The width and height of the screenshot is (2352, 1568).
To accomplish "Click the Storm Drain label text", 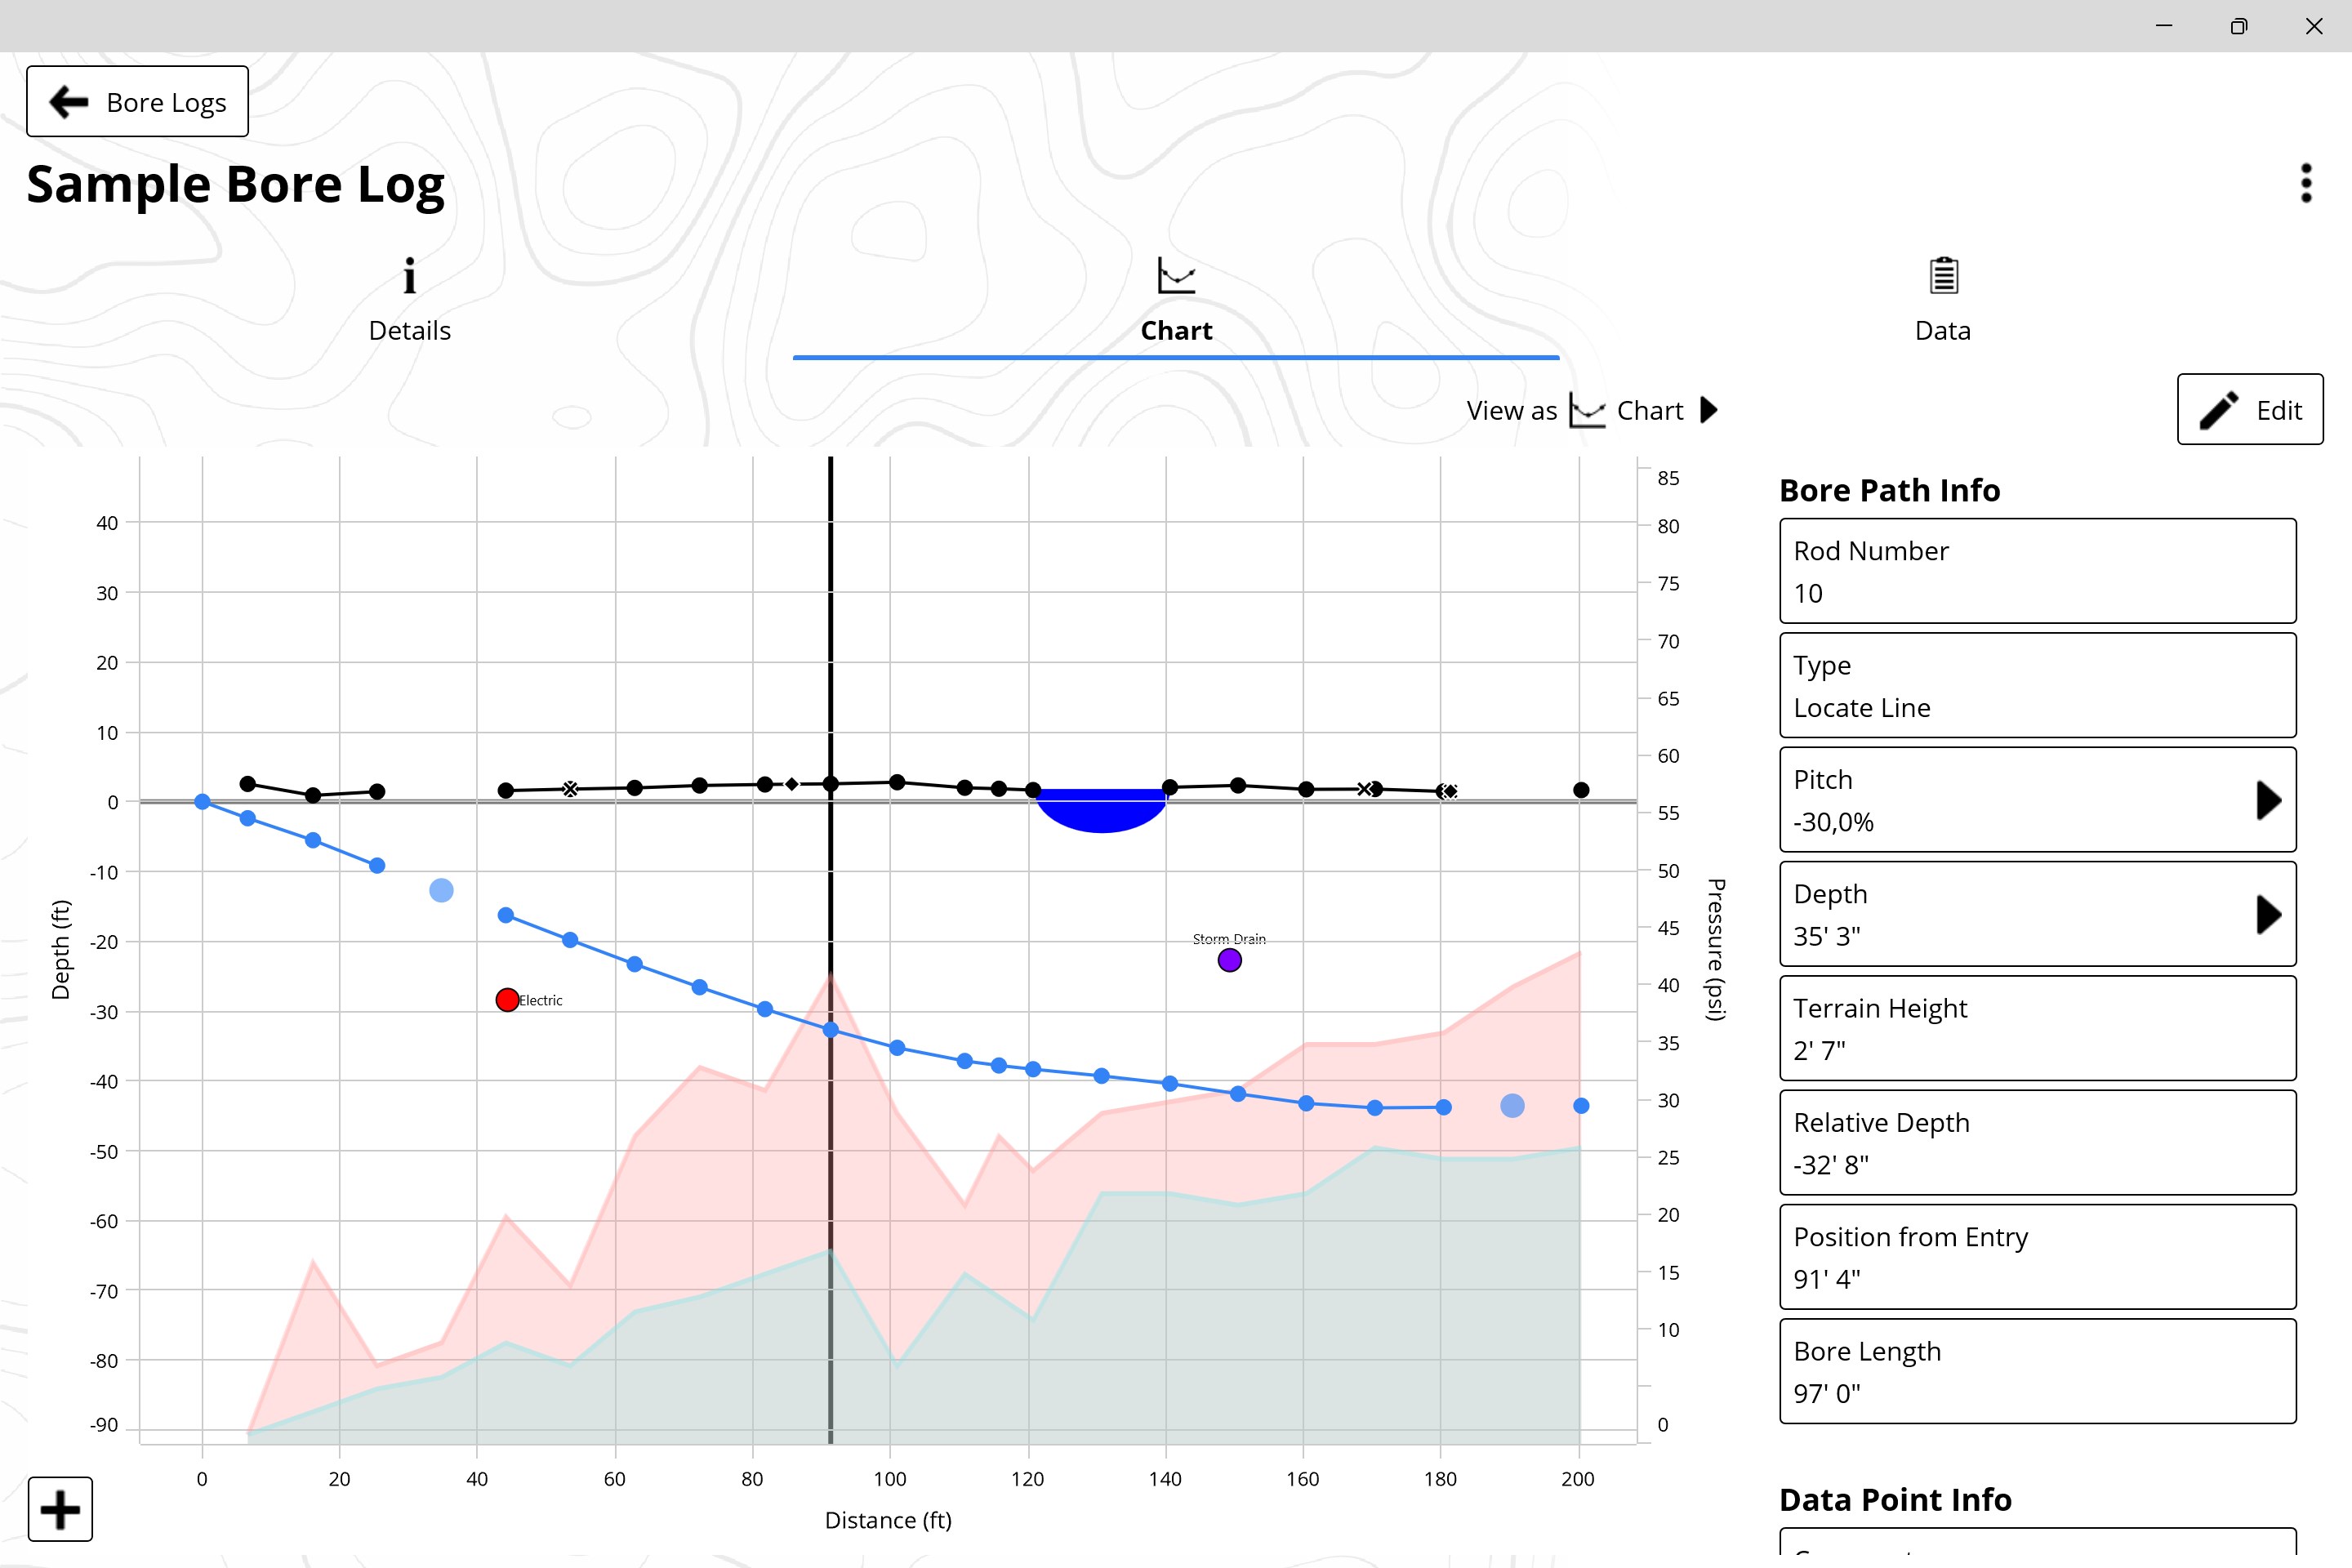I will pyautogui.click(x=1229, y=939).
